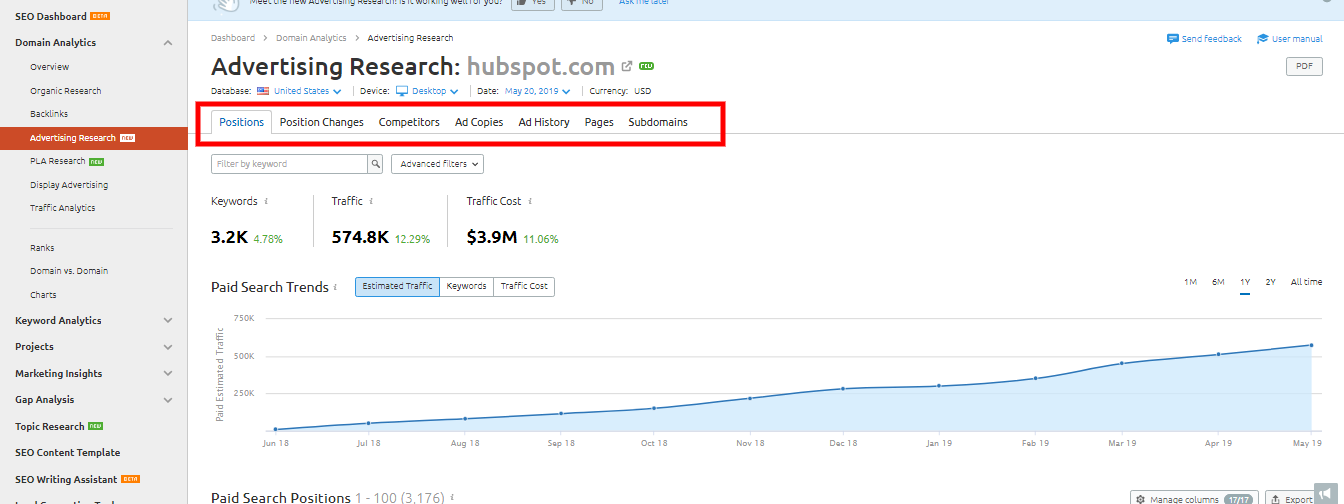Expand the Projects sidebar section
This screenshot has width=1344, height=504.
pos(168,347)
